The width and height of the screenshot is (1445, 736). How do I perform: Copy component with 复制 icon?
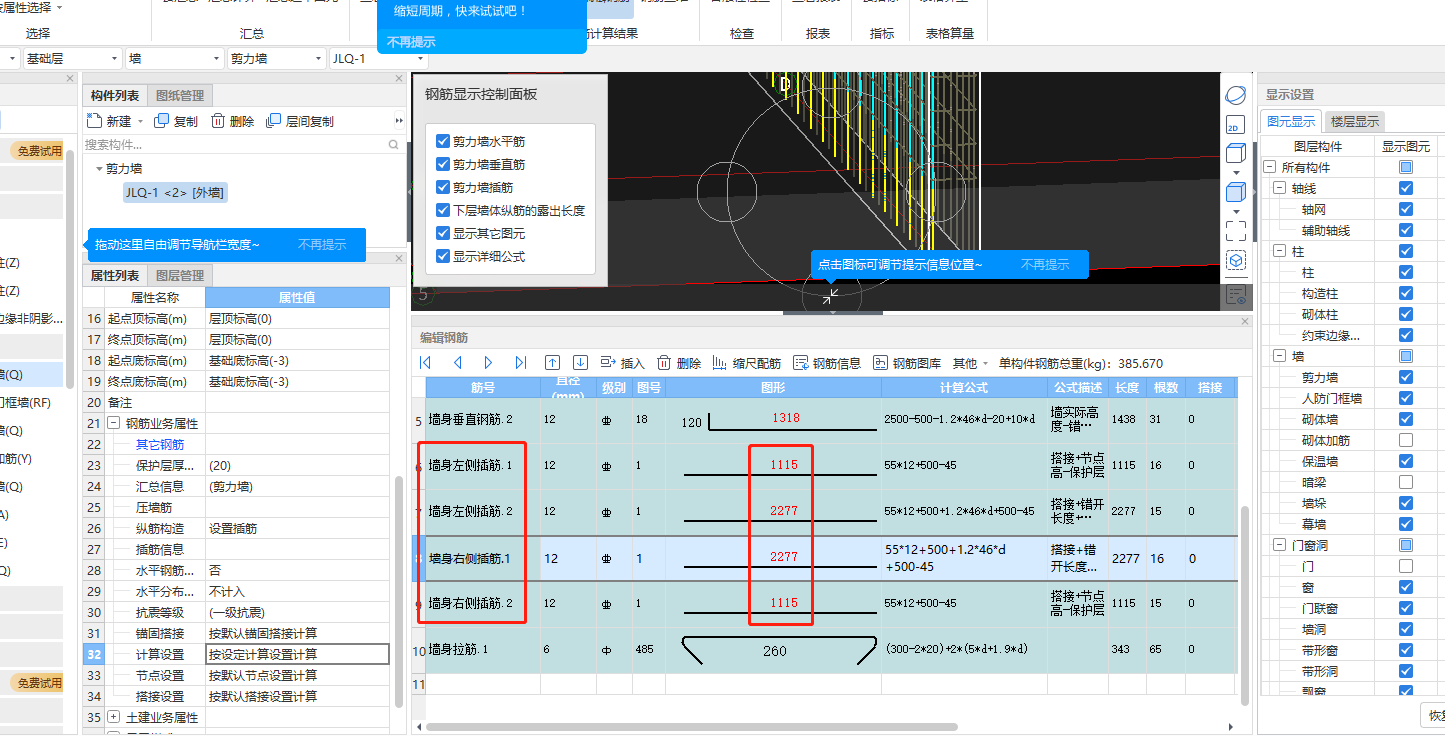(176, 121)
